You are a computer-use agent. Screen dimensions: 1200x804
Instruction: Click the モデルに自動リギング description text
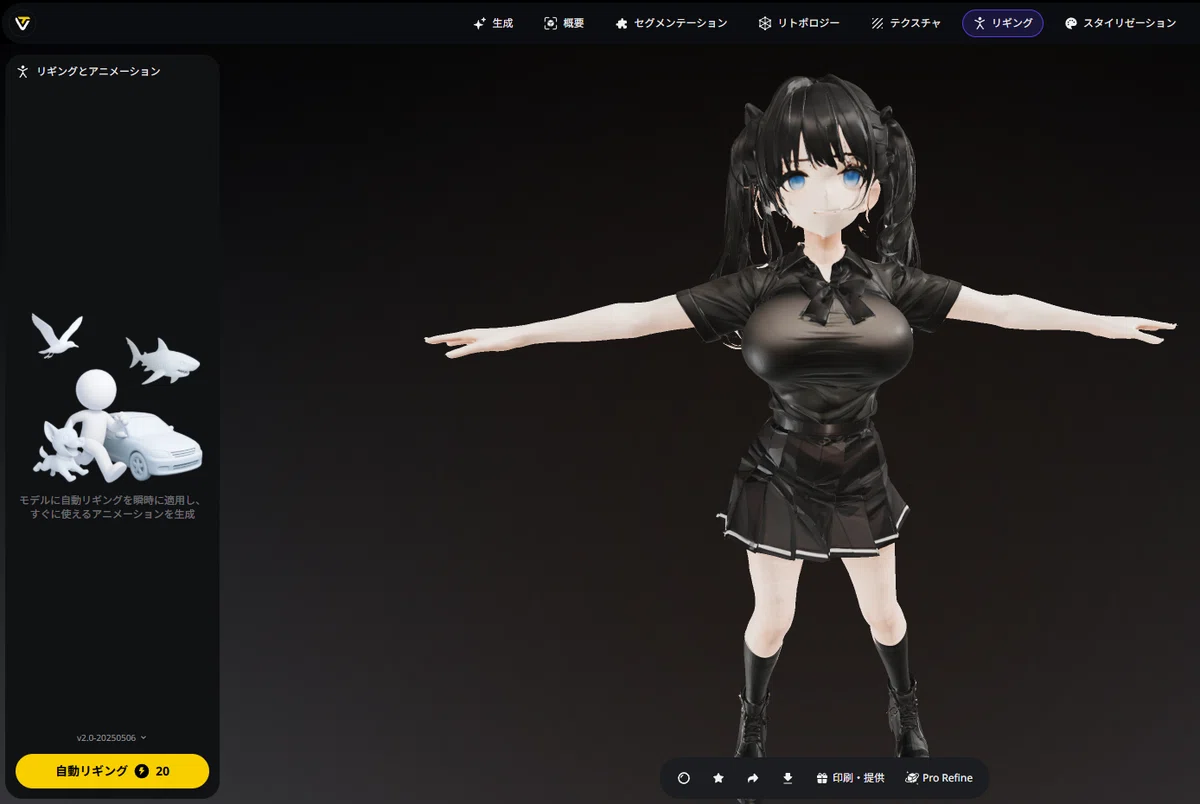click(111, 507)
